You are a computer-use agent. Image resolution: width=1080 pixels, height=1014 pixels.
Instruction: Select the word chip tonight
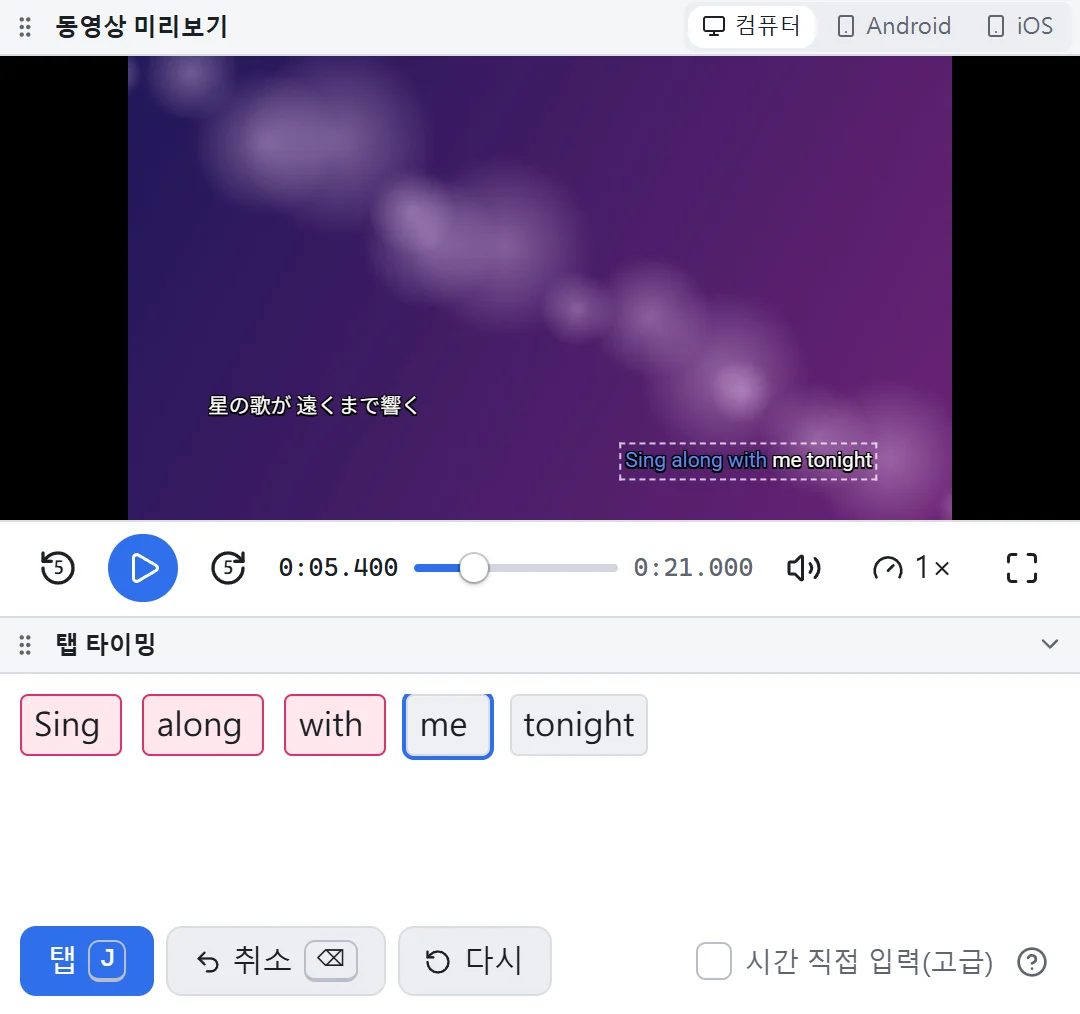[x=579, y=725]
